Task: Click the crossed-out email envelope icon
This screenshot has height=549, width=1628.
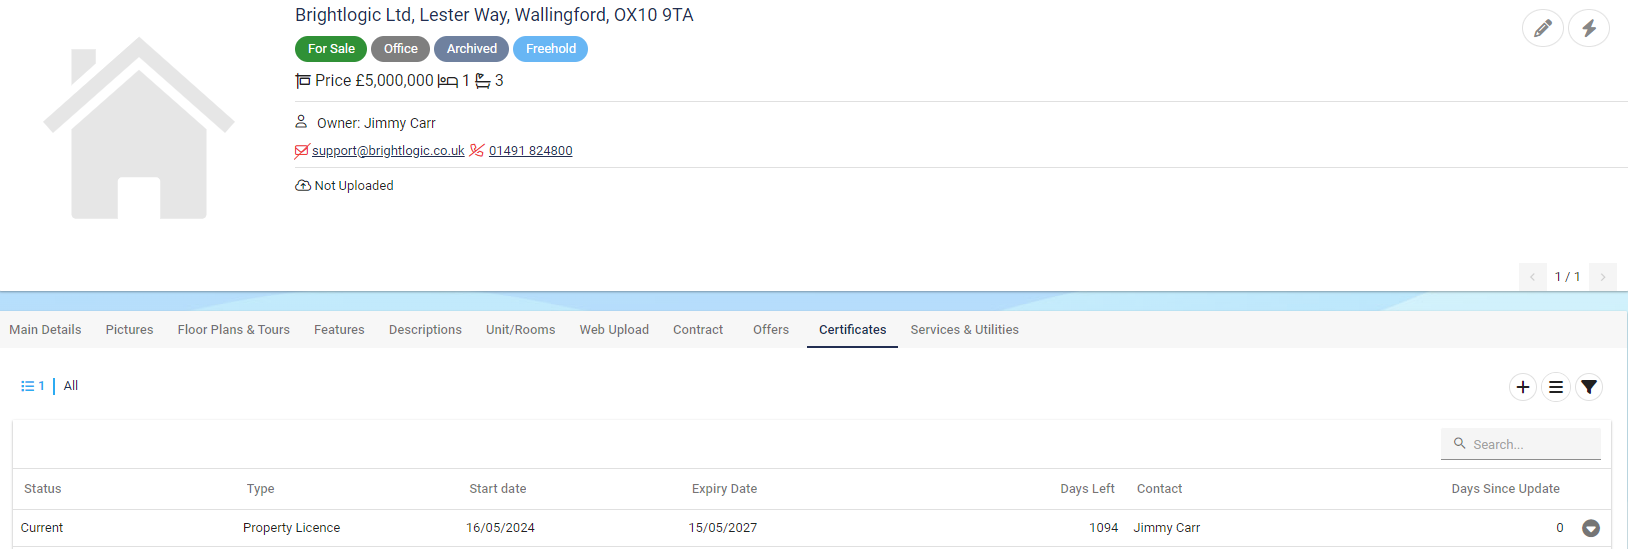Action: coord(301,151)
